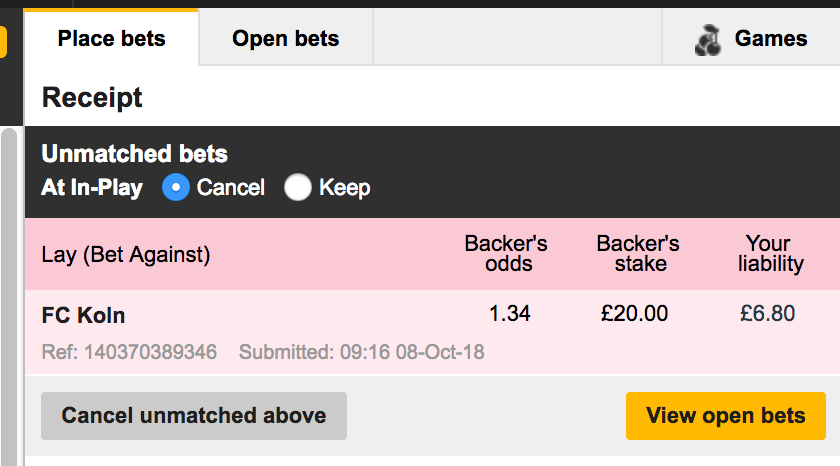Viewport: 840px width, 466px height.
Task: Click the £6.80 liability value
Action: pyautogui.click(x=767, y=313)
